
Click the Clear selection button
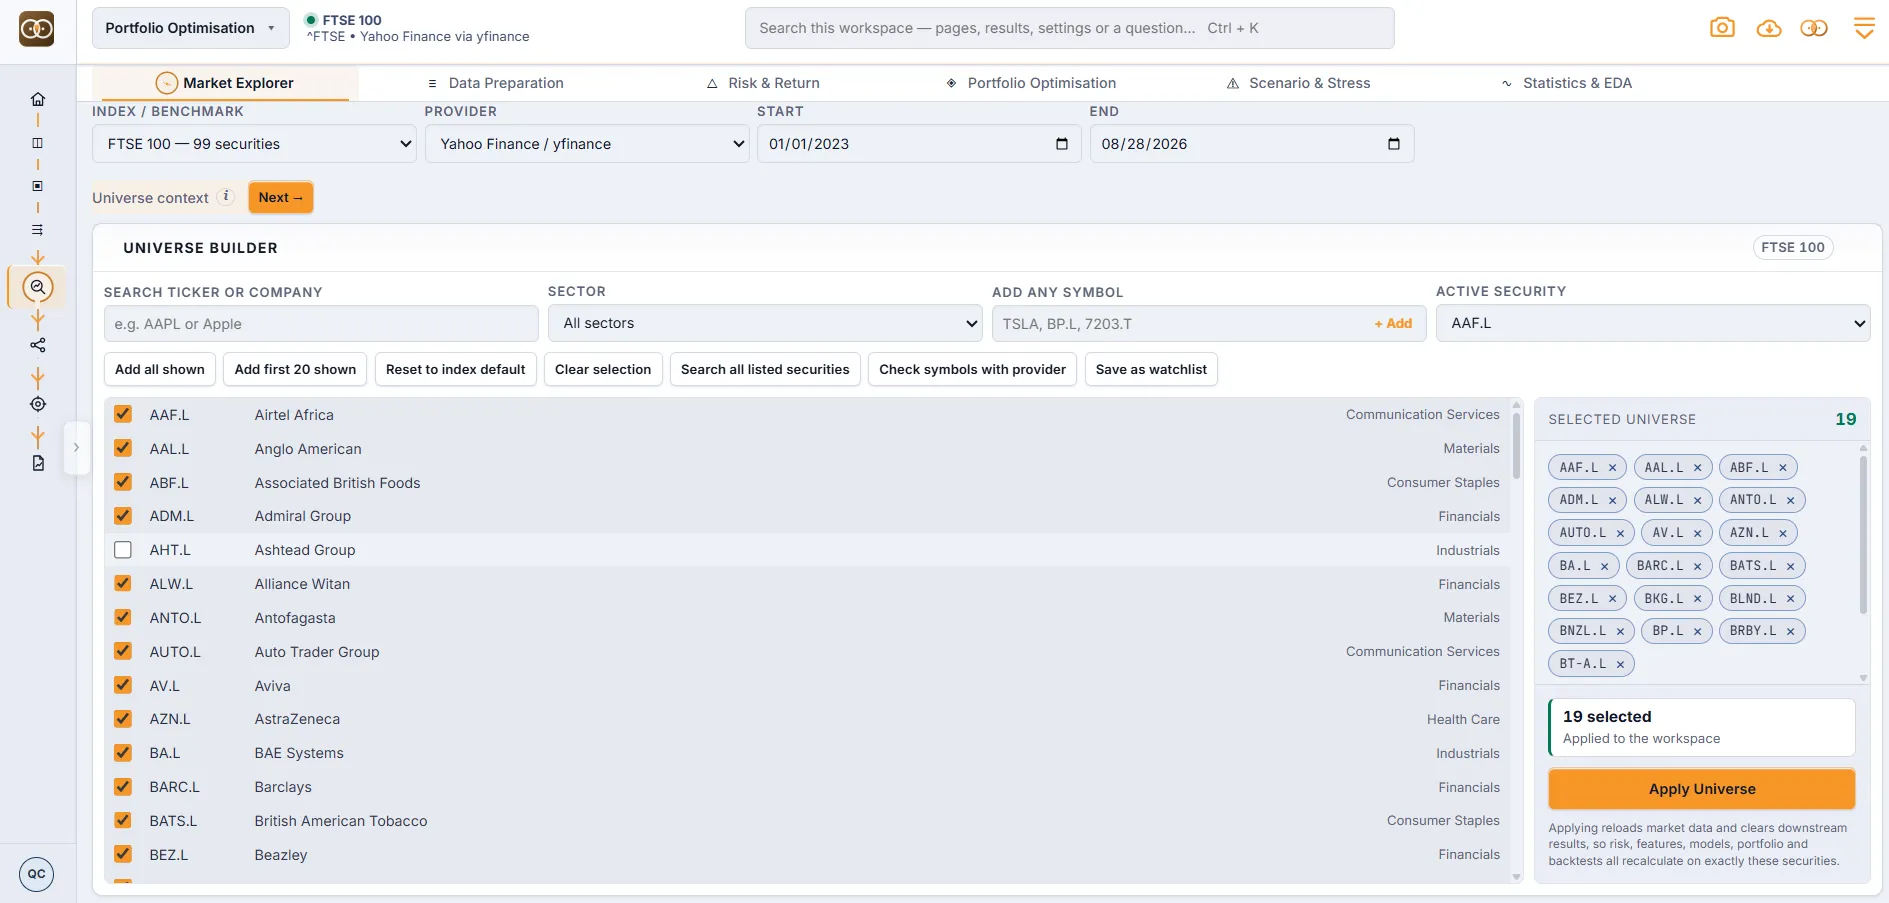603,369
